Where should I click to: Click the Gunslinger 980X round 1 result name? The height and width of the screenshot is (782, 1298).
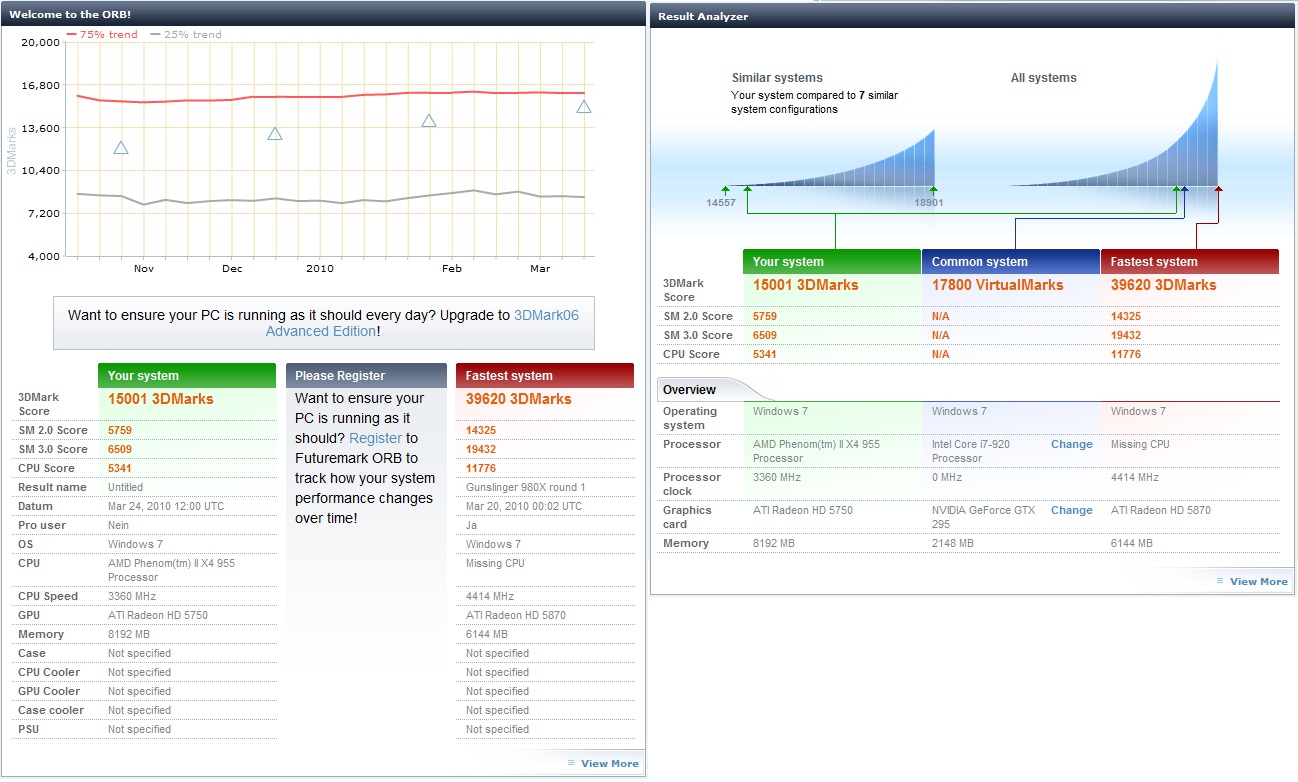(526, 487)
